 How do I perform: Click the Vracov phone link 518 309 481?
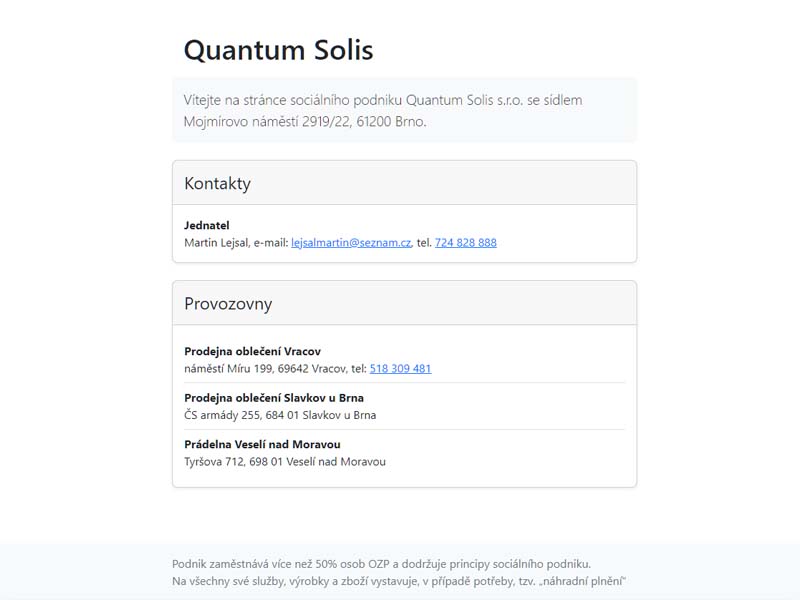pyautogui.click(x=401, y=368)
